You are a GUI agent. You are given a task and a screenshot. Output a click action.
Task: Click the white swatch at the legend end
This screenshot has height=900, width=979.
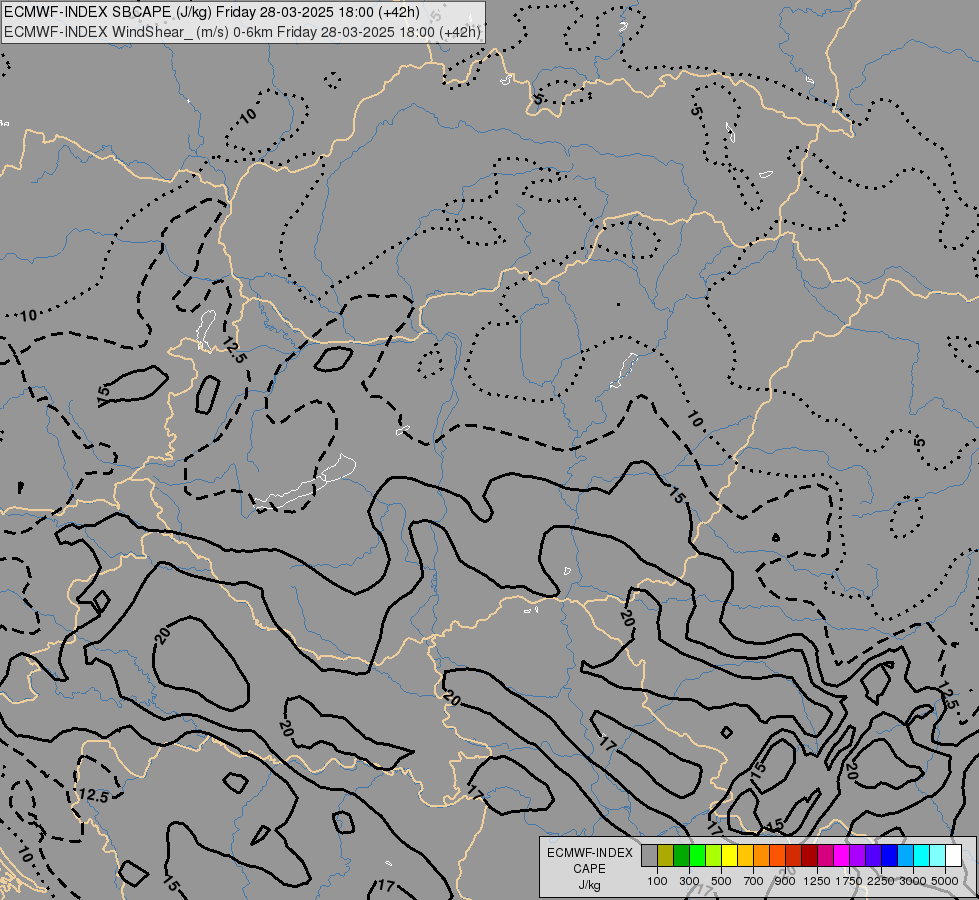[x=954, y=856]
